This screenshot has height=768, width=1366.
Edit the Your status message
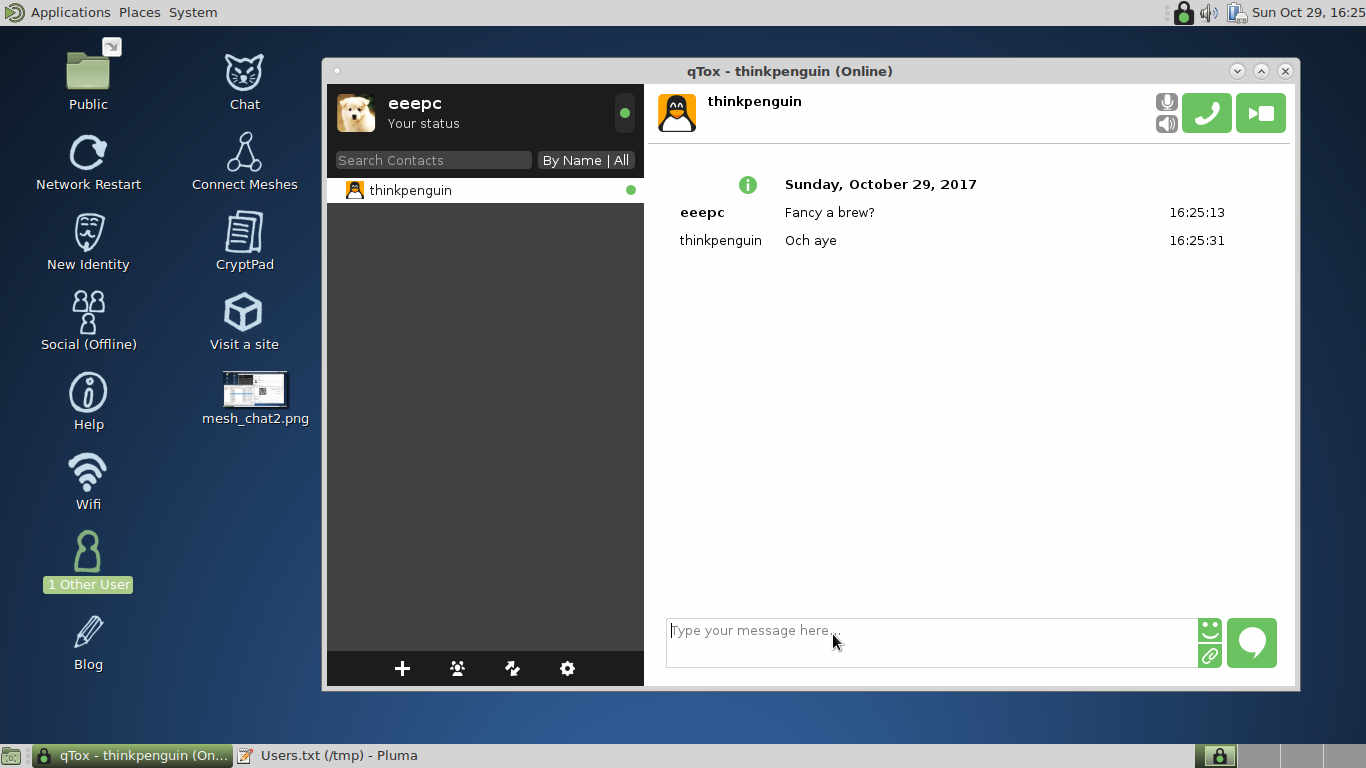424,124
